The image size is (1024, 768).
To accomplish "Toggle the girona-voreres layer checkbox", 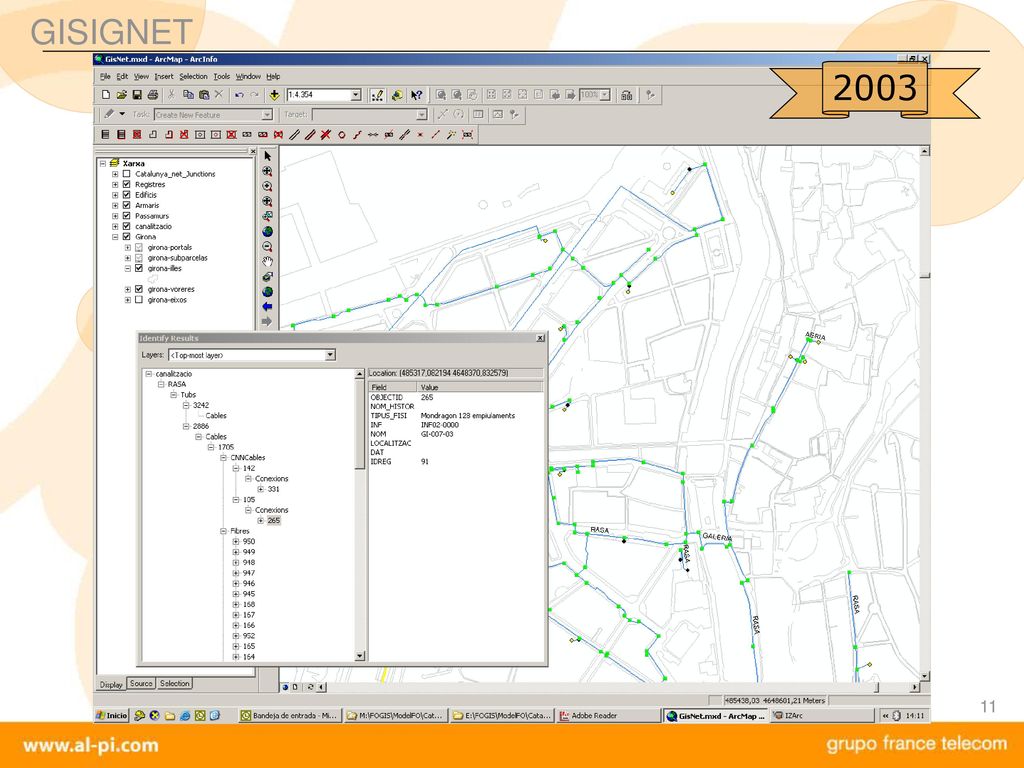I will [x=138, y=289].
